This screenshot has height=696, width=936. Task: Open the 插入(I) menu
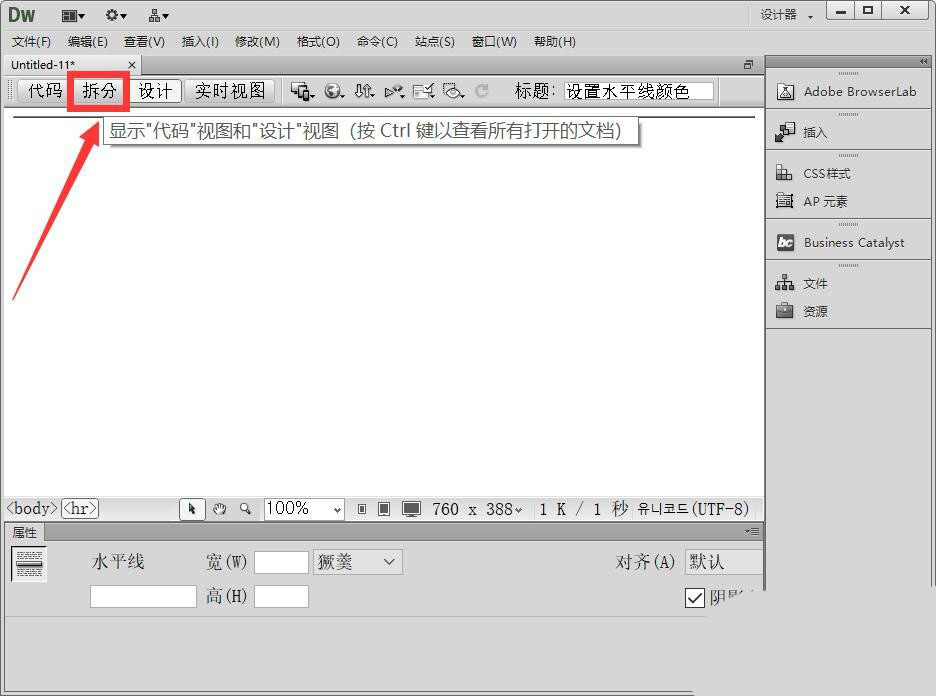click(199, 42)
